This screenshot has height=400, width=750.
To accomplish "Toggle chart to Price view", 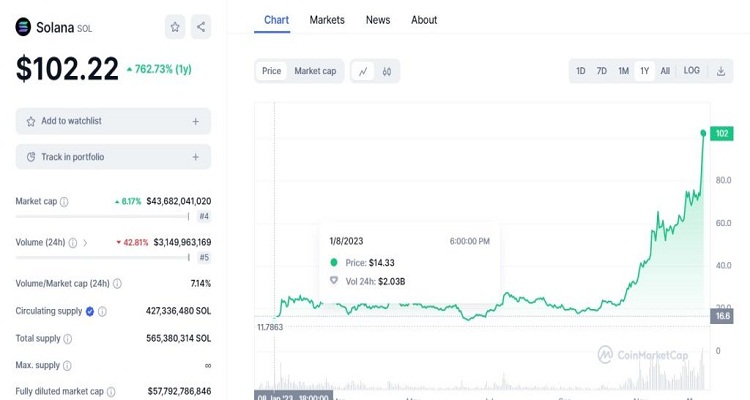I will tap(271, 71).
